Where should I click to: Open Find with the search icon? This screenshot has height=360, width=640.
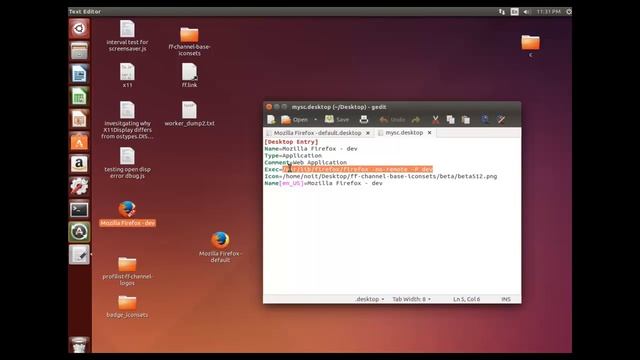[485, 120]
